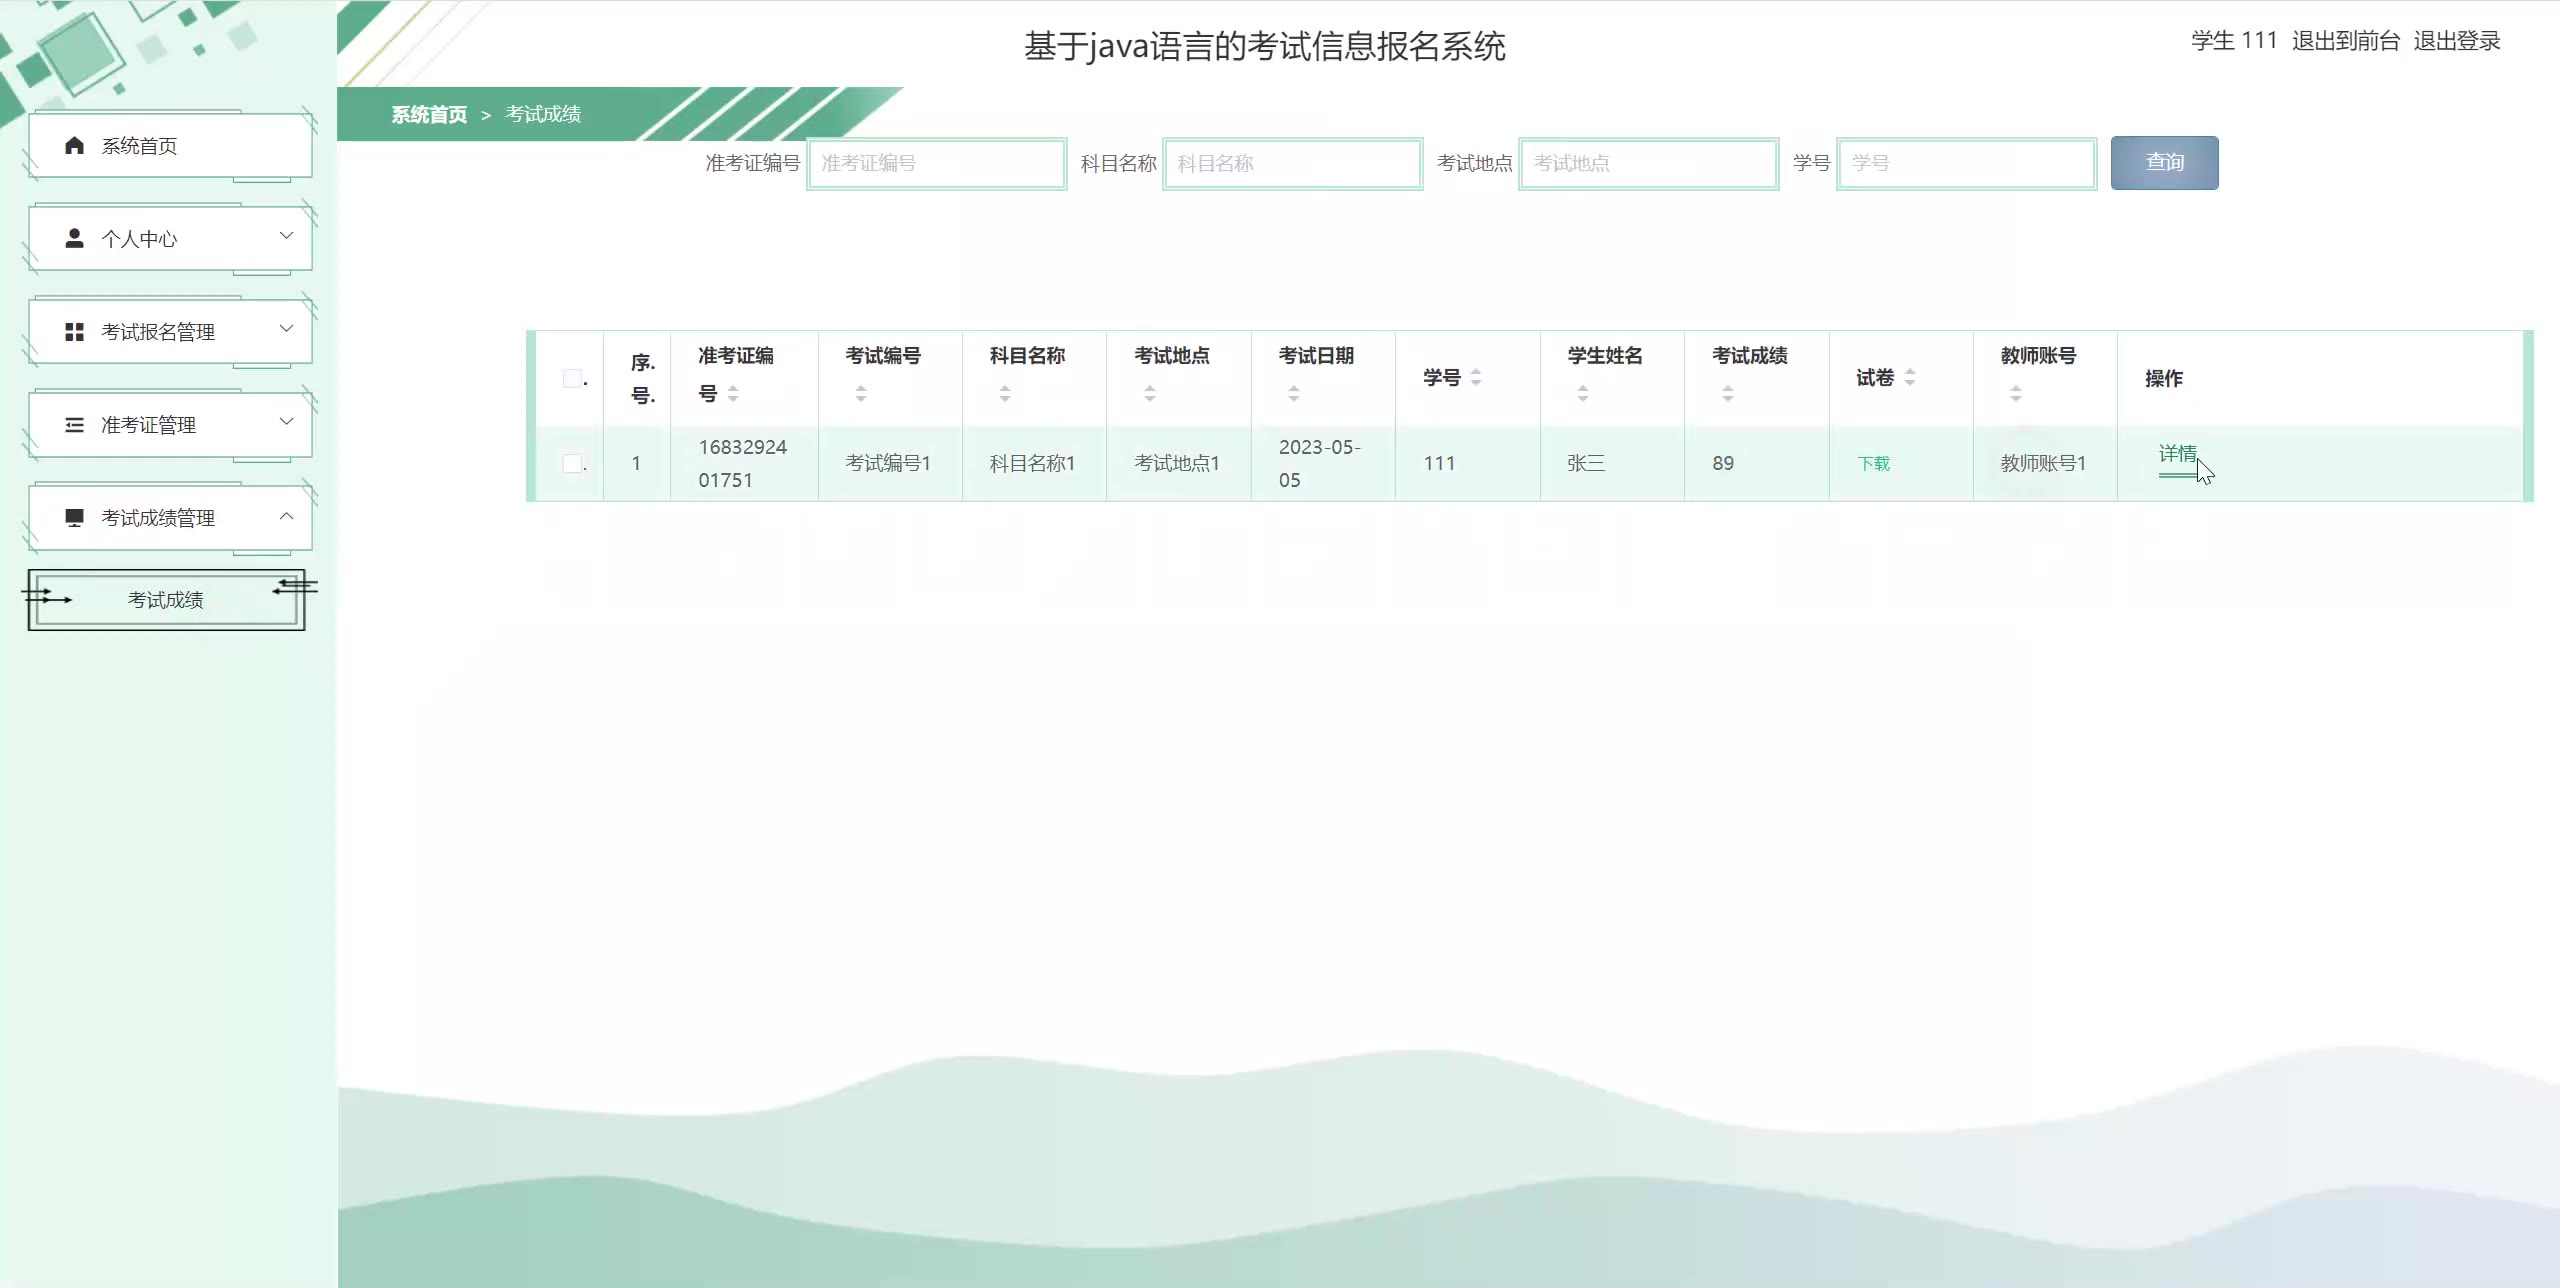Click the person icon beside 个人中心
The height and width of the screenshot is (1288, 2560).
(x=74, y=238)
